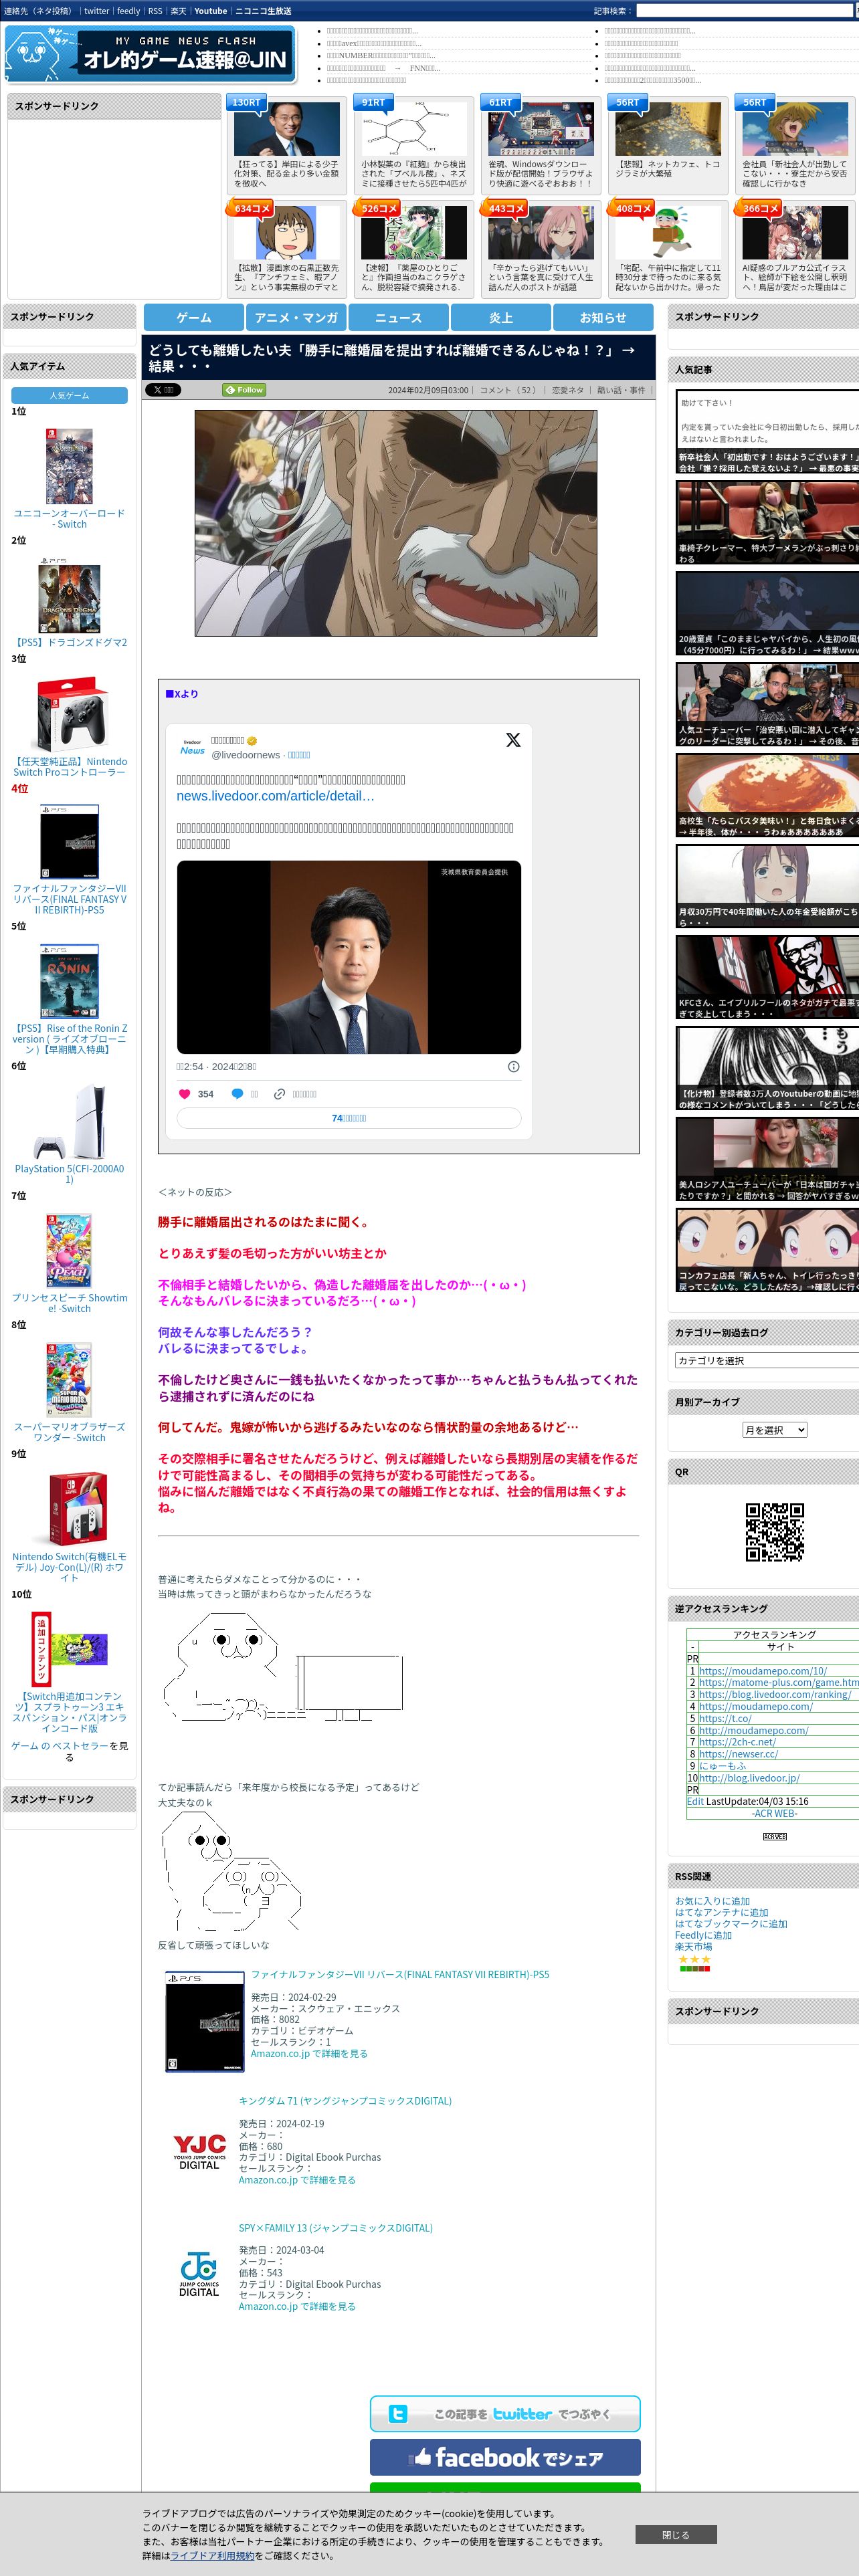Click the 酷い話・事件 category link

point(621,391)
